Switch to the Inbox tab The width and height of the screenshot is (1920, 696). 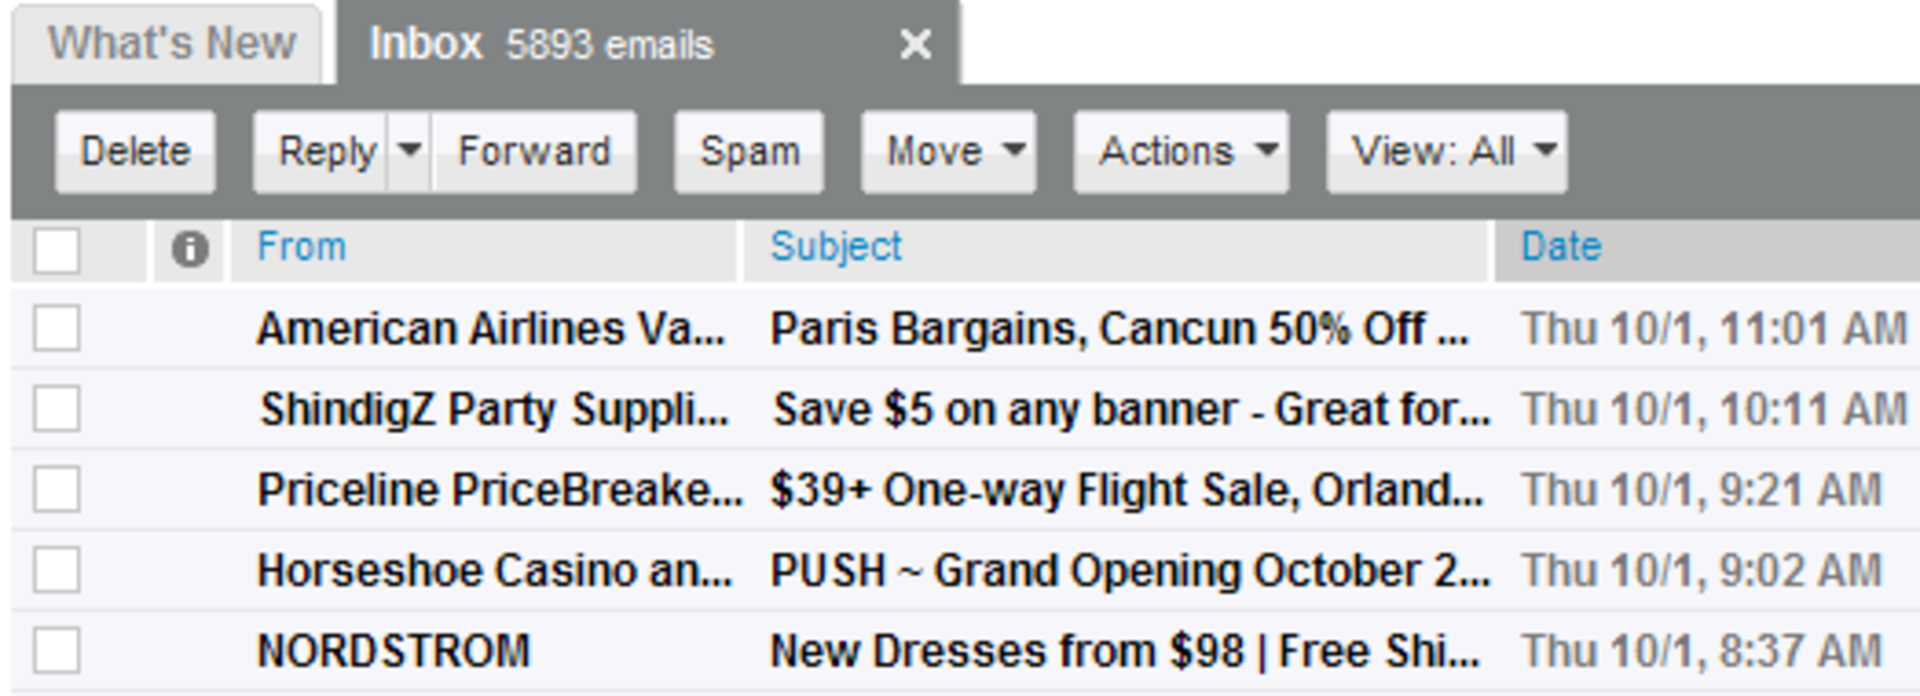pos(427,44)
